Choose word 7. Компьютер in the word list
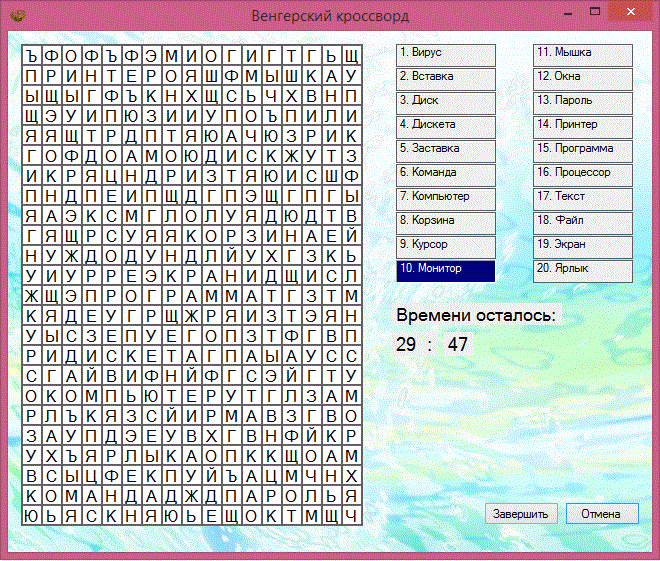 coord(446,198)
